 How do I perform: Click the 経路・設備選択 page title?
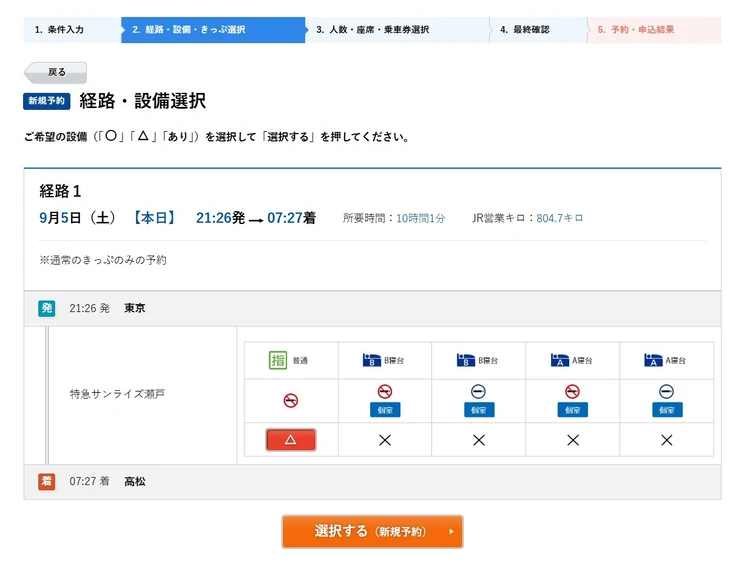click(143, 101)
